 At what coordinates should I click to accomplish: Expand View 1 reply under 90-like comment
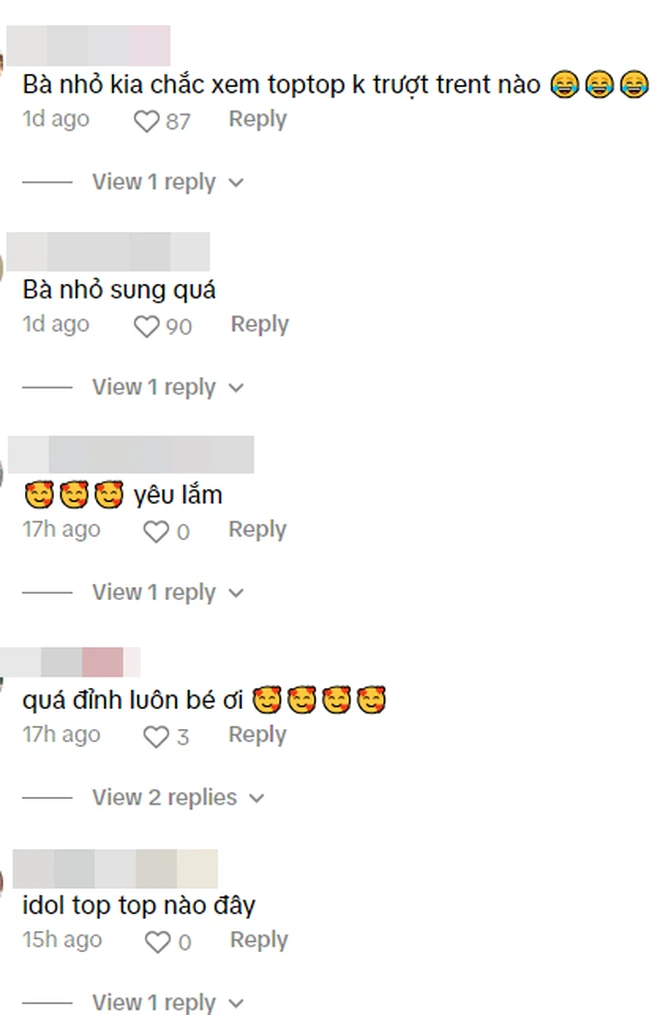[x=168, y=387]
